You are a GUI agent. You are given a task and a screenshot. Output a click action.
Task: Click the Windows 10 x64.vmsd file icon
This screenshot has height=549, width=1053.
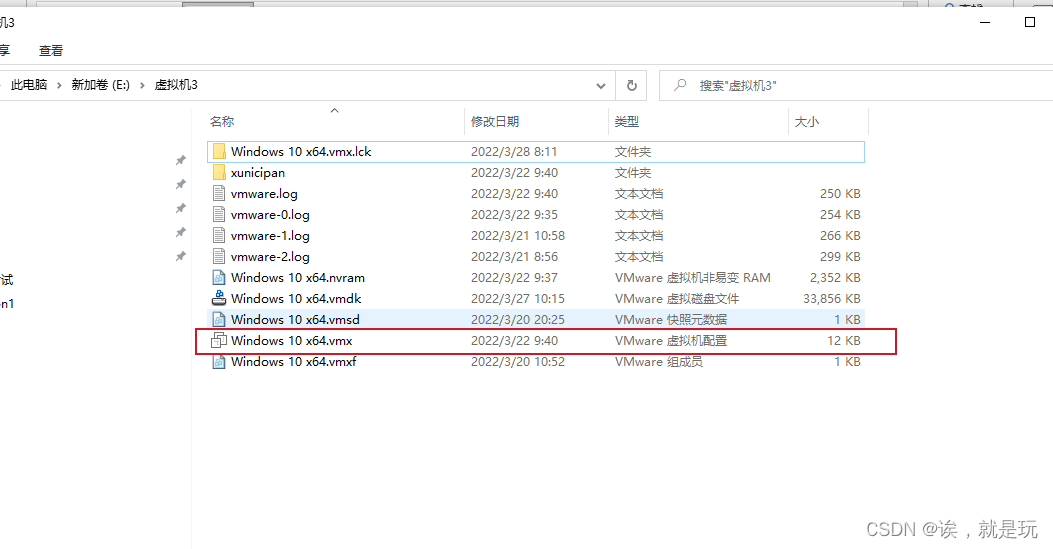[x=219, y=319]
